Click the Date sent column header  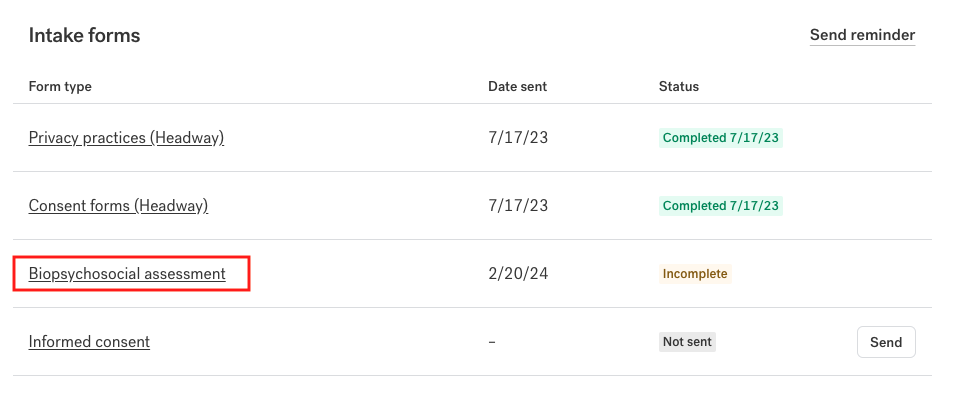pos(517,86)
